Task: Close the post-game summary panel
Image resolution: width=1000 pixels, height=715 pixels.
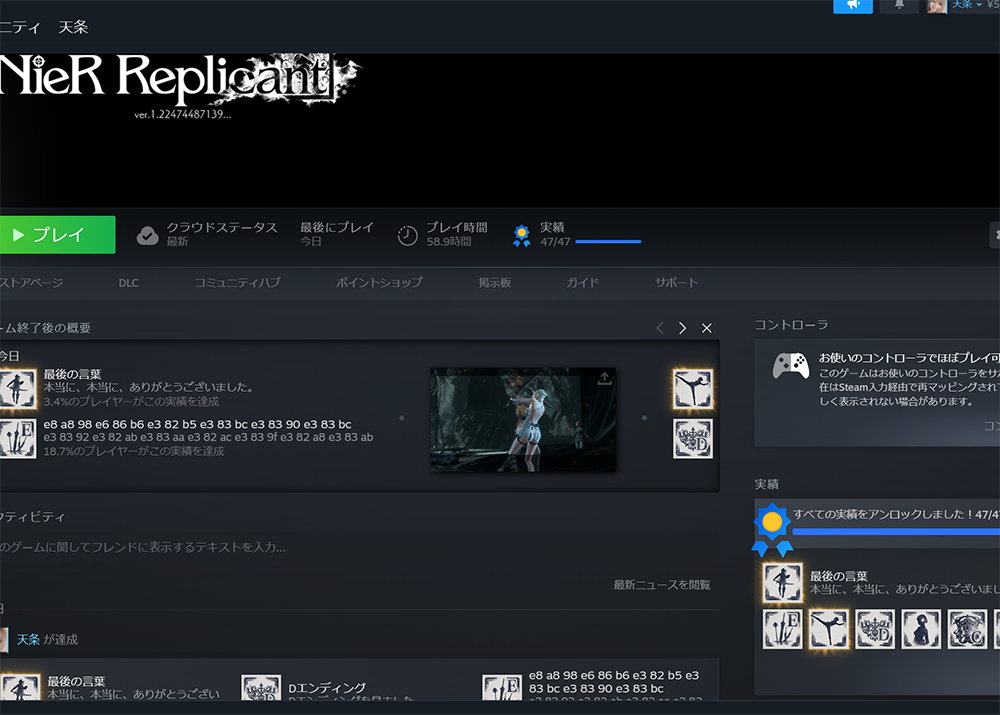Action: pos(707,328)
